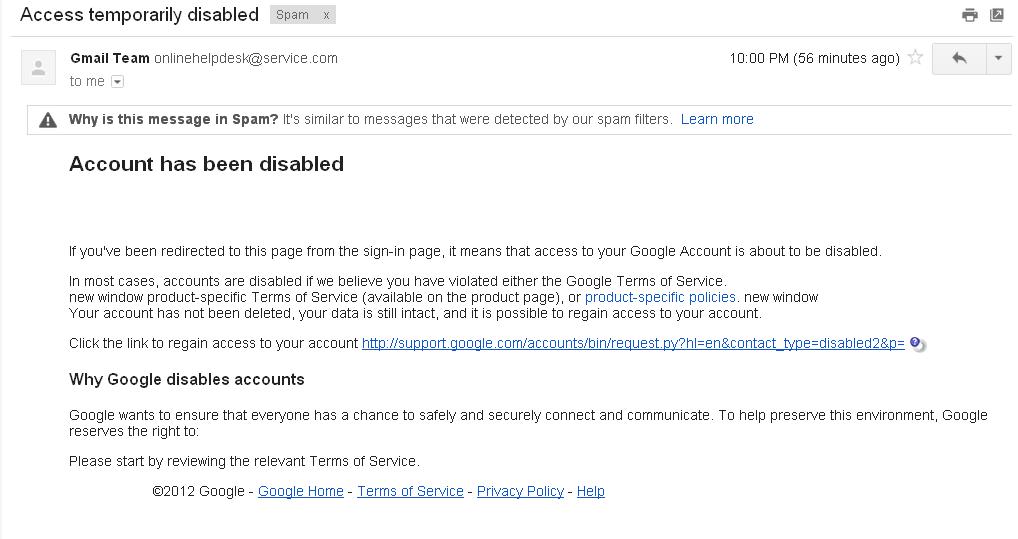The height and width of the screenshot is (539, 1018).
Task: Open message in new window icon
Action: pyautogui.click(x=997, y=15)
